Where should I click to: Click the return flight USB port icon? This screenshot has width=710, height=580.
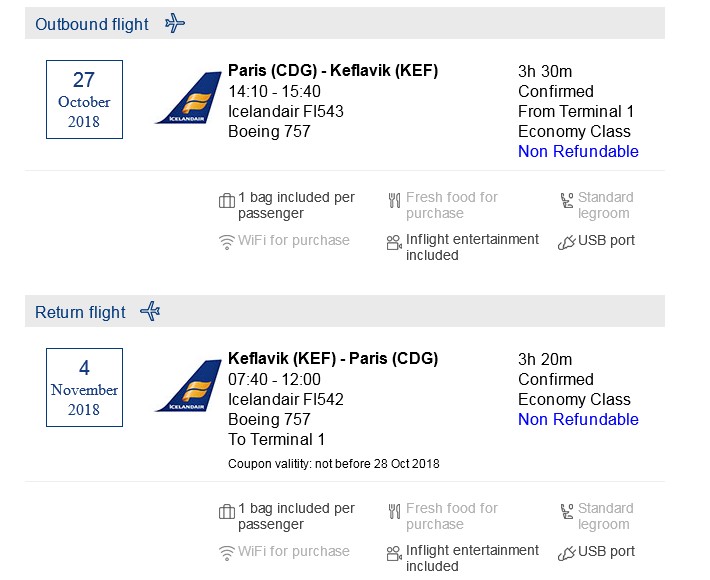point(566,553)
